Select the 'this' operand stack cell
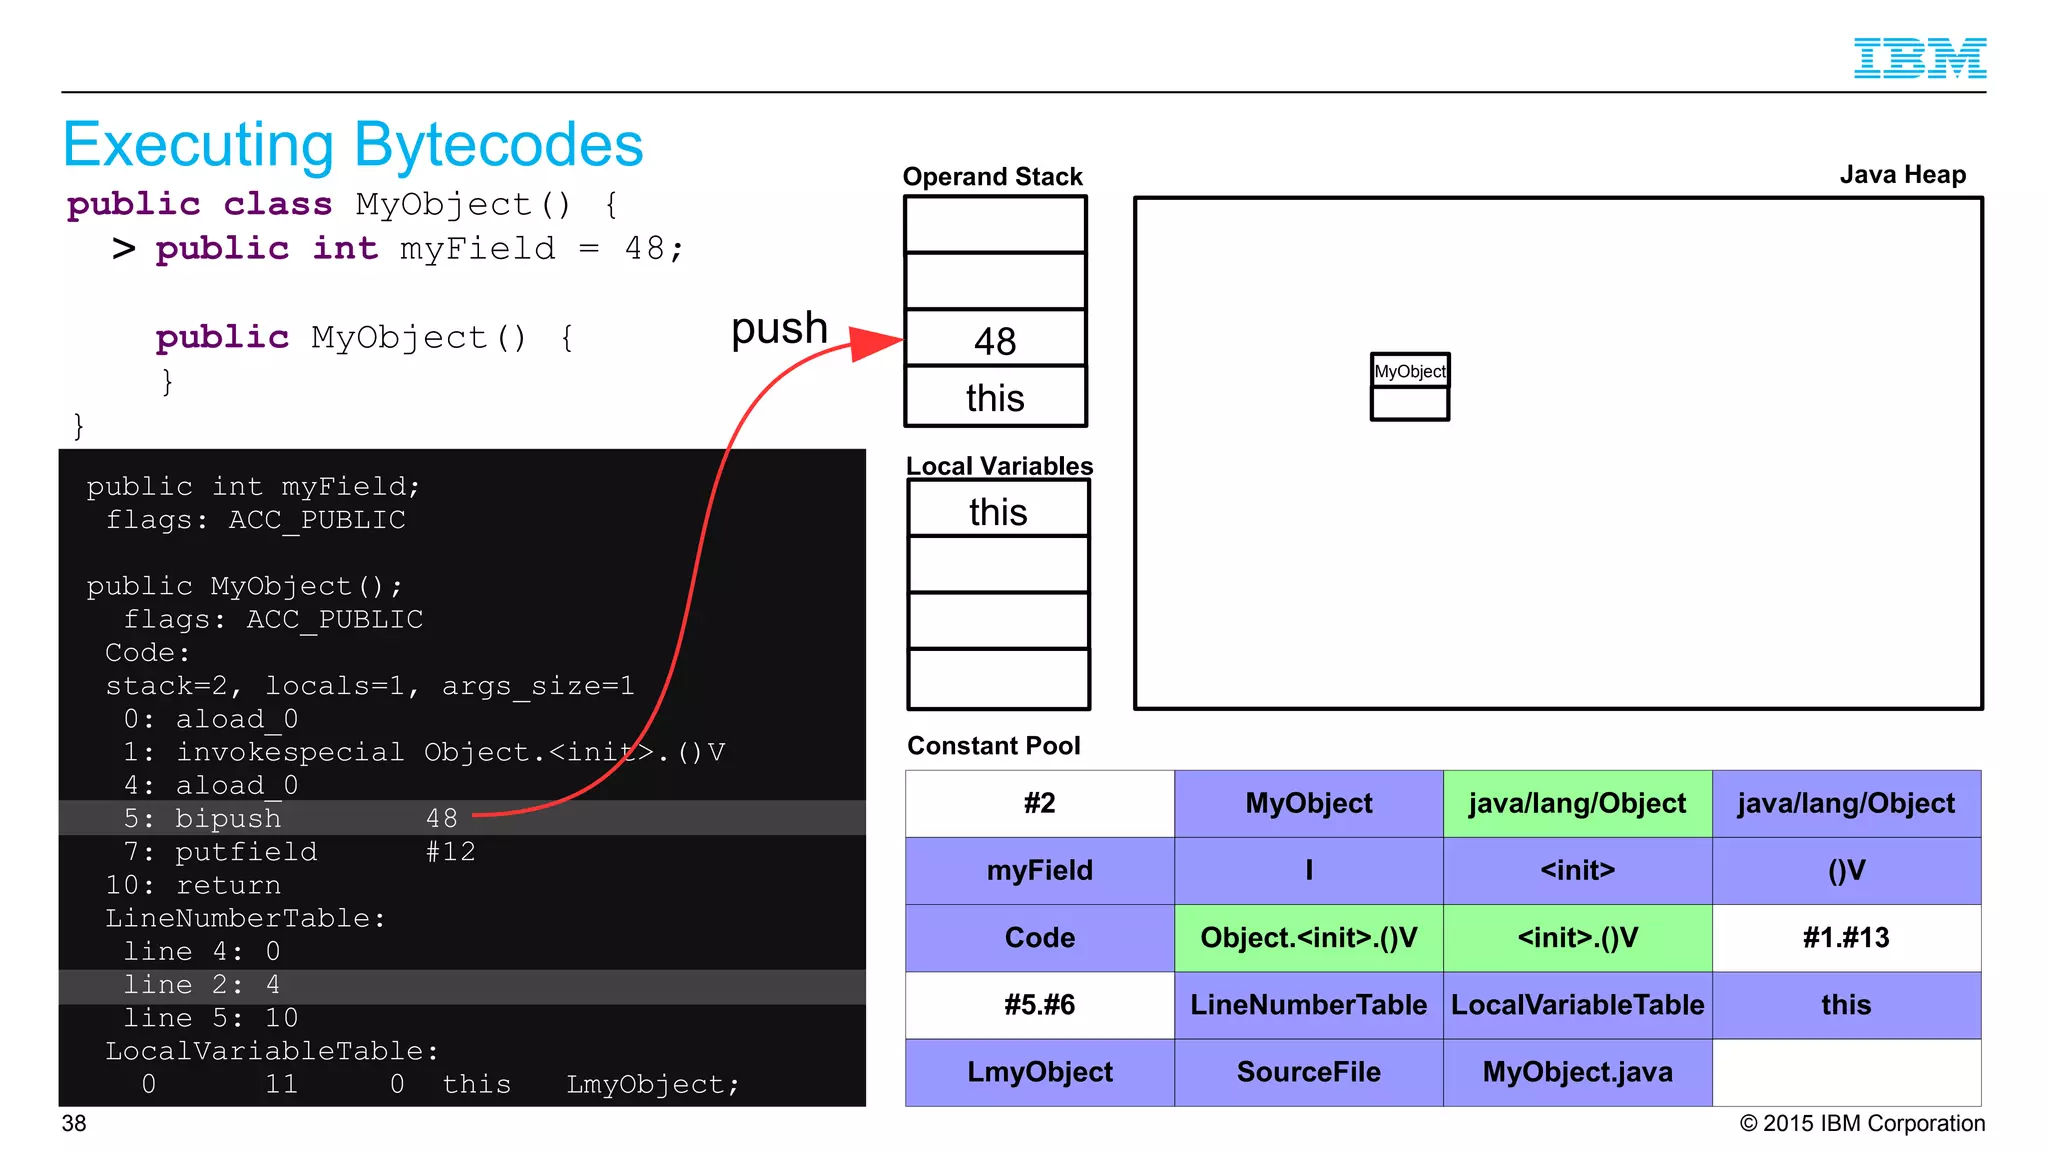Viewport: 2048px width, 1152px height. 995,397
